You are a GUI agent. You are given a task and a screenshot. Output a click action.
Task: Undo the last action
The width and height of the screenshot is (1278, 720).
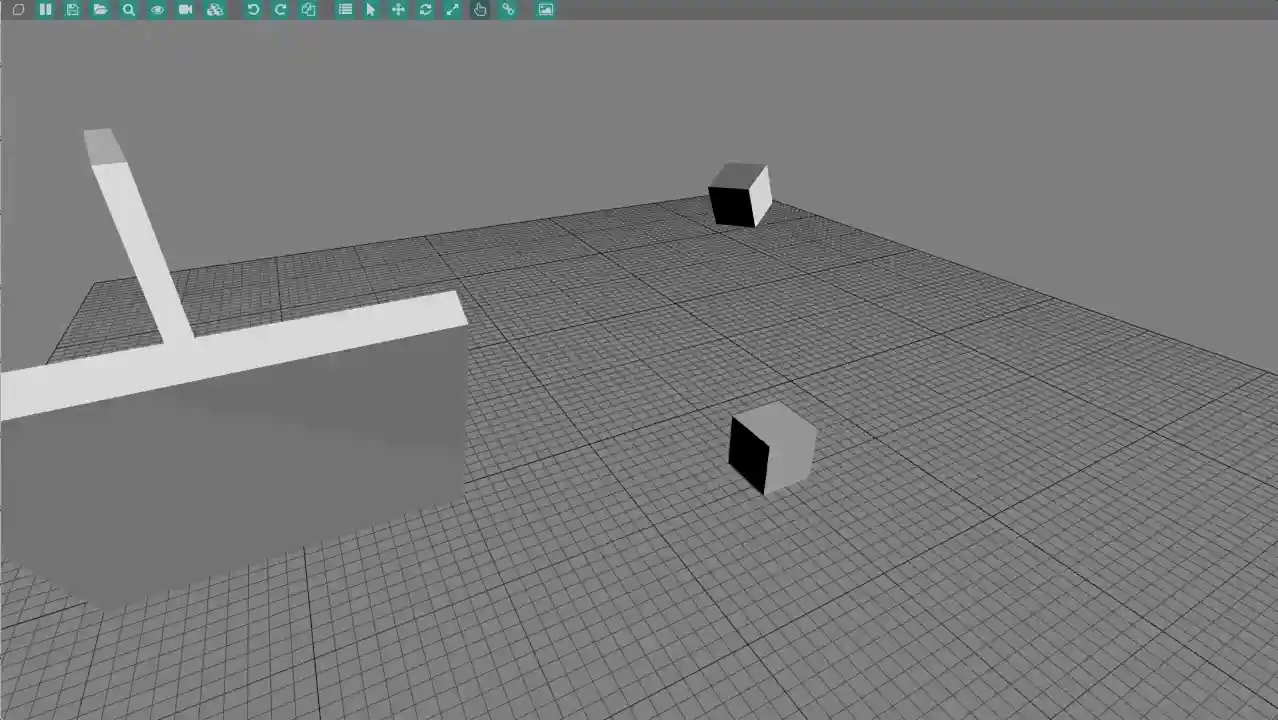[253, 9]
